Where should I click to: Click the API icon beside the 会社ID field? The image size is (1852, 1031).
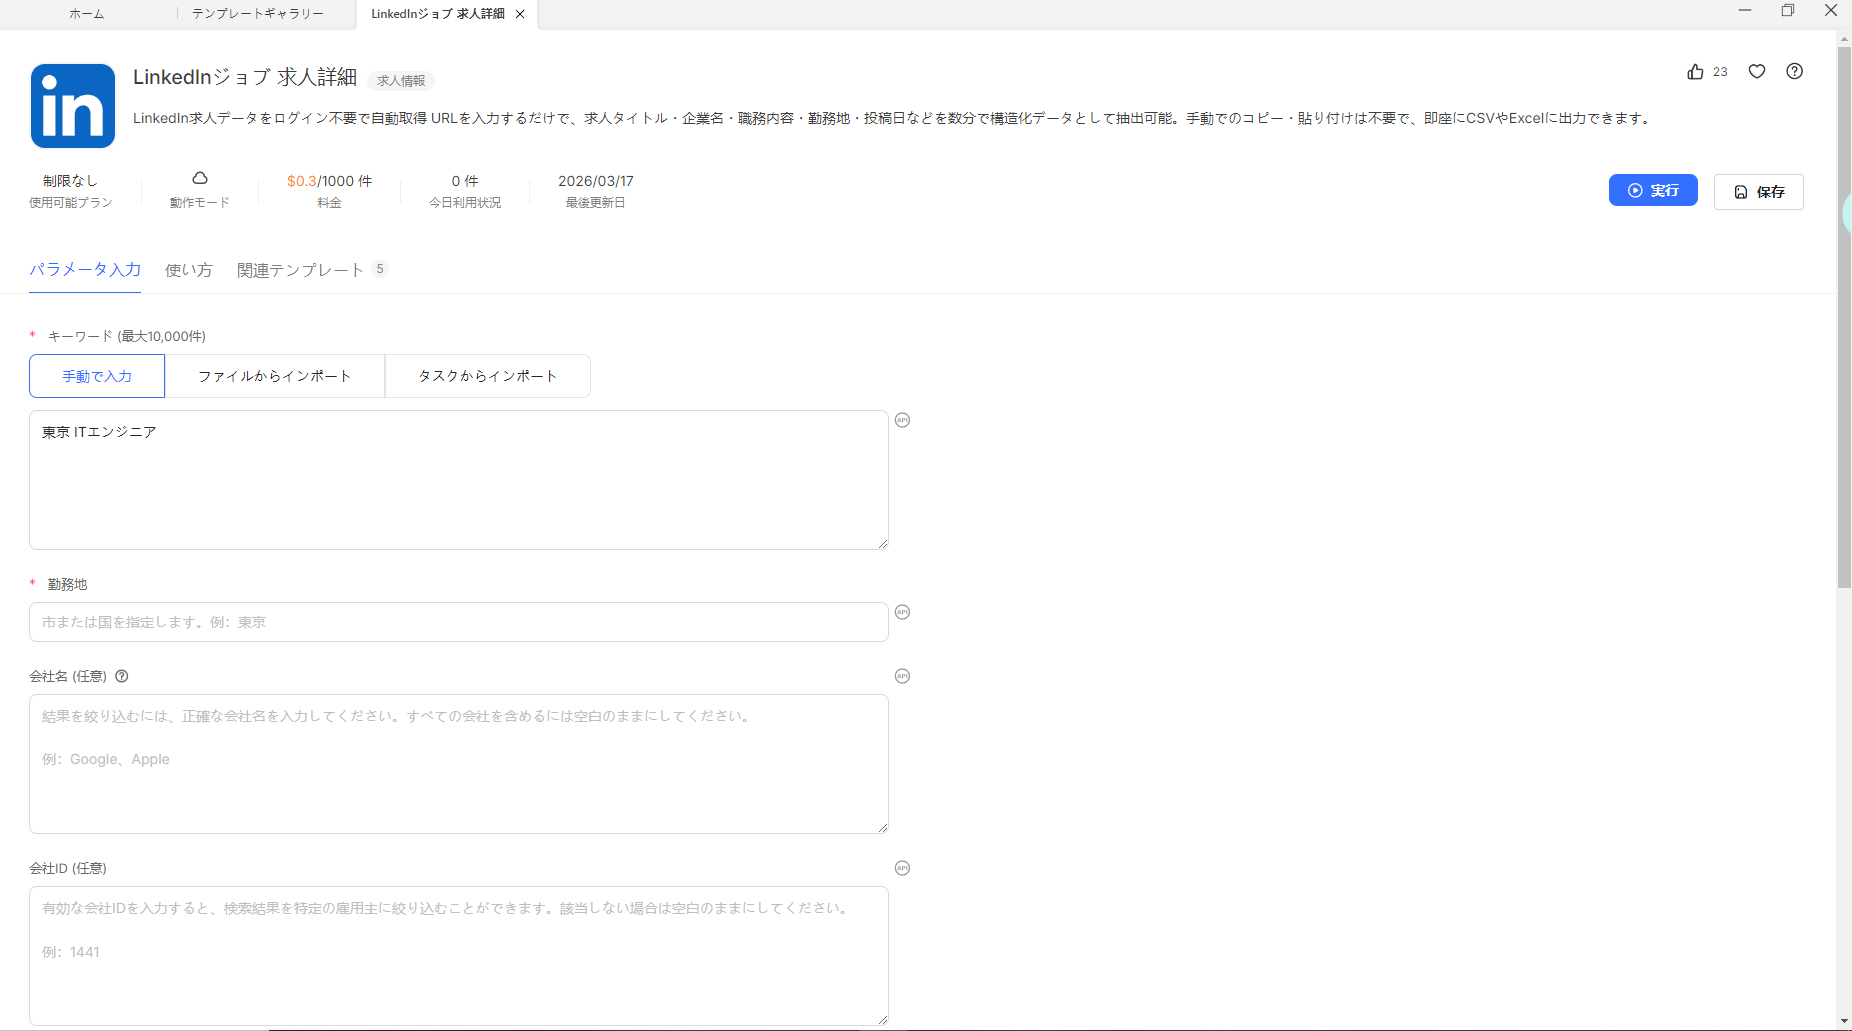click(x=902, y=867)
